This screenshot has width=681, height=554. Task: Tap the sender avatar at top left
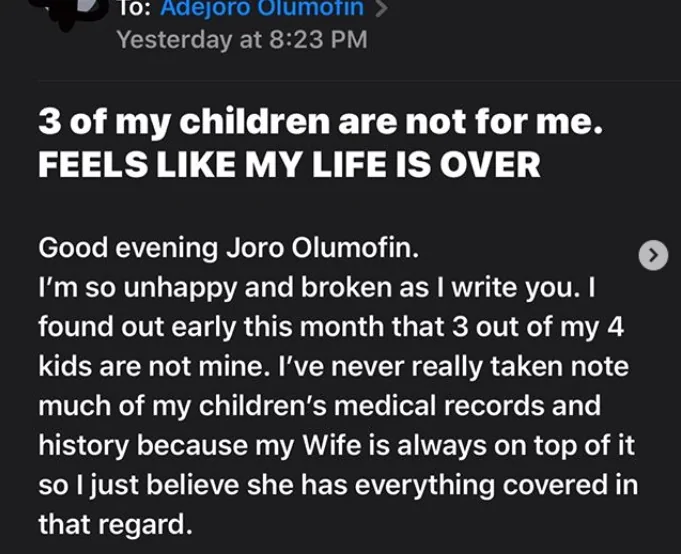click(x=60, y=12)
